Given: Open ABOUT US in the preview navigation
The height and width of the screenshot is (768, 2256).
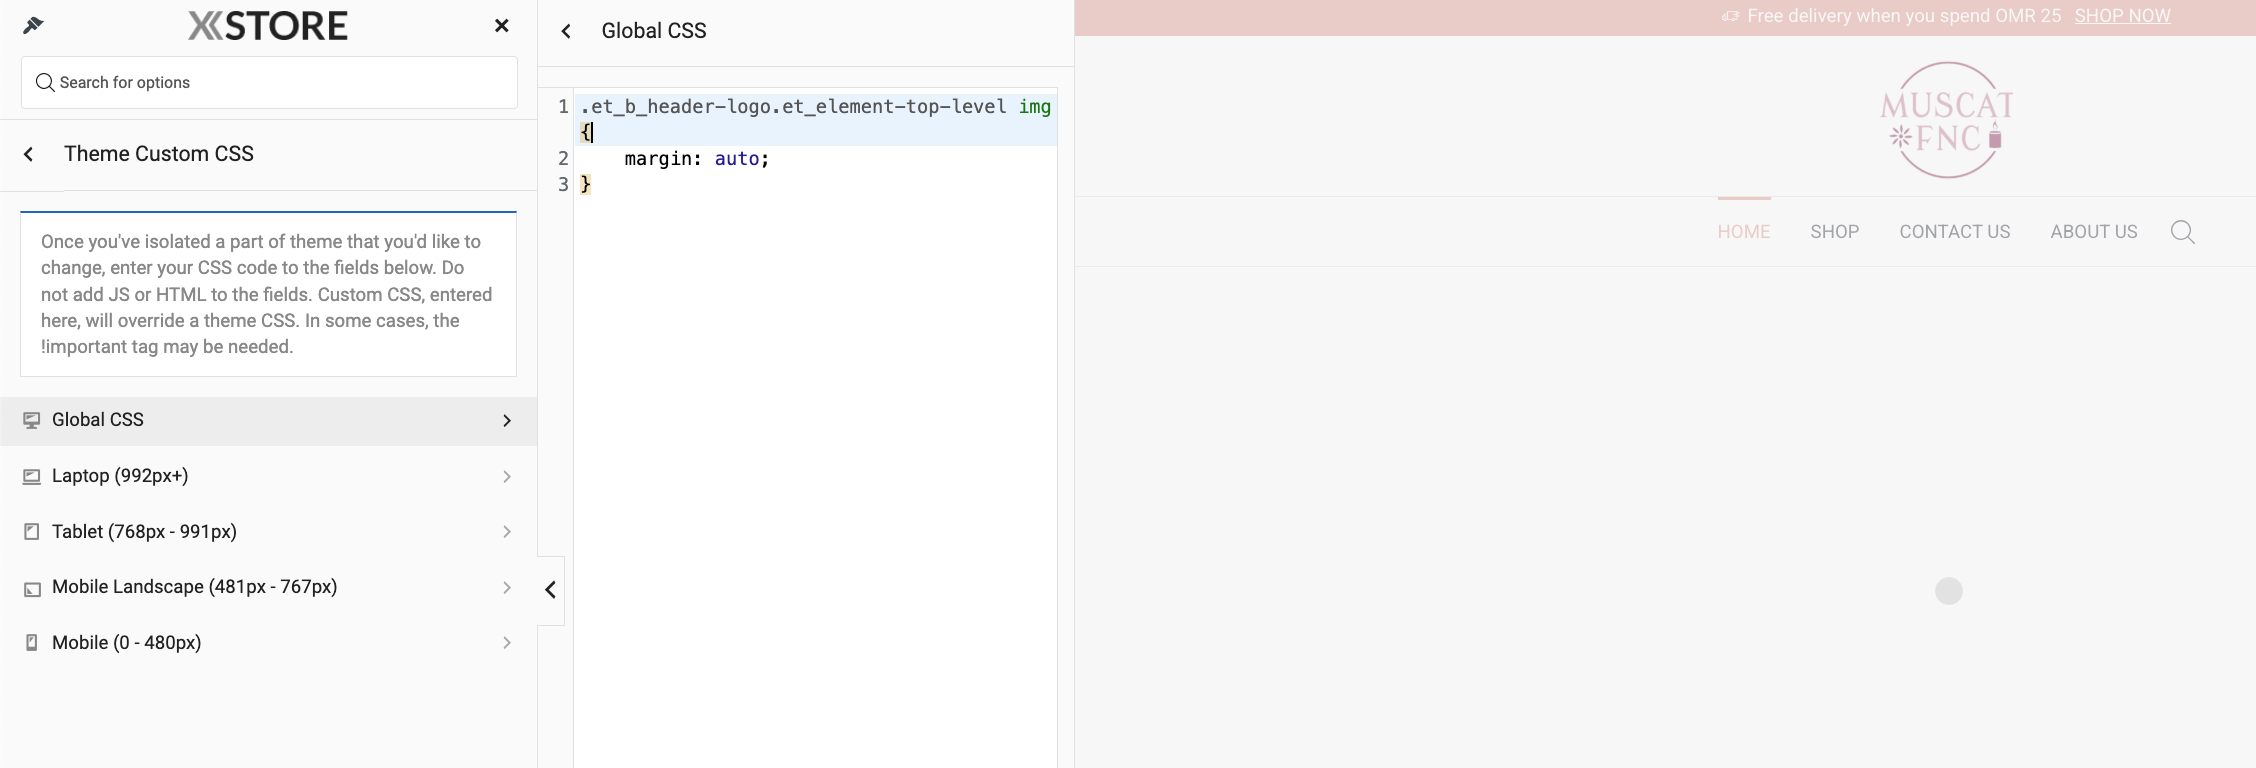Looking at the screenshot, I should 2094,232.
